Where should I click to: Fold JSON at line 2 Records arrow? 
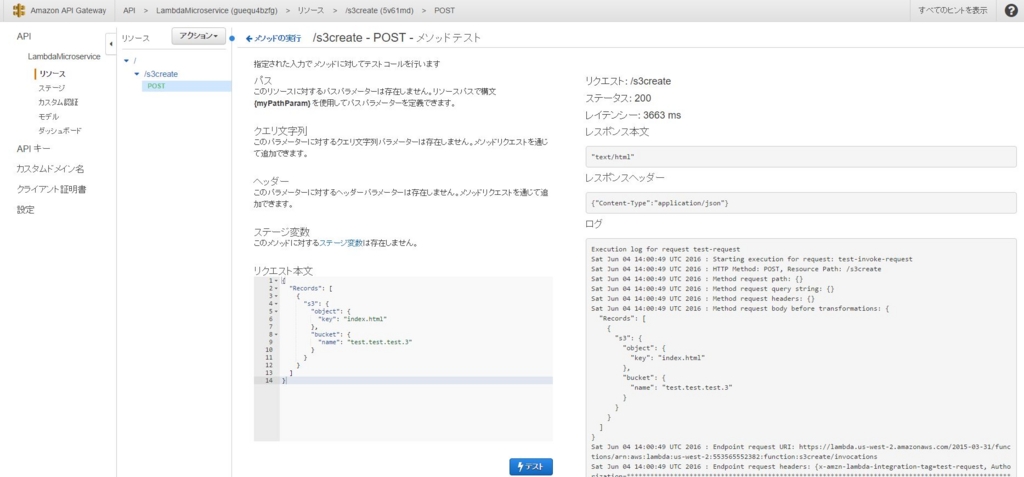pos(276,288)
